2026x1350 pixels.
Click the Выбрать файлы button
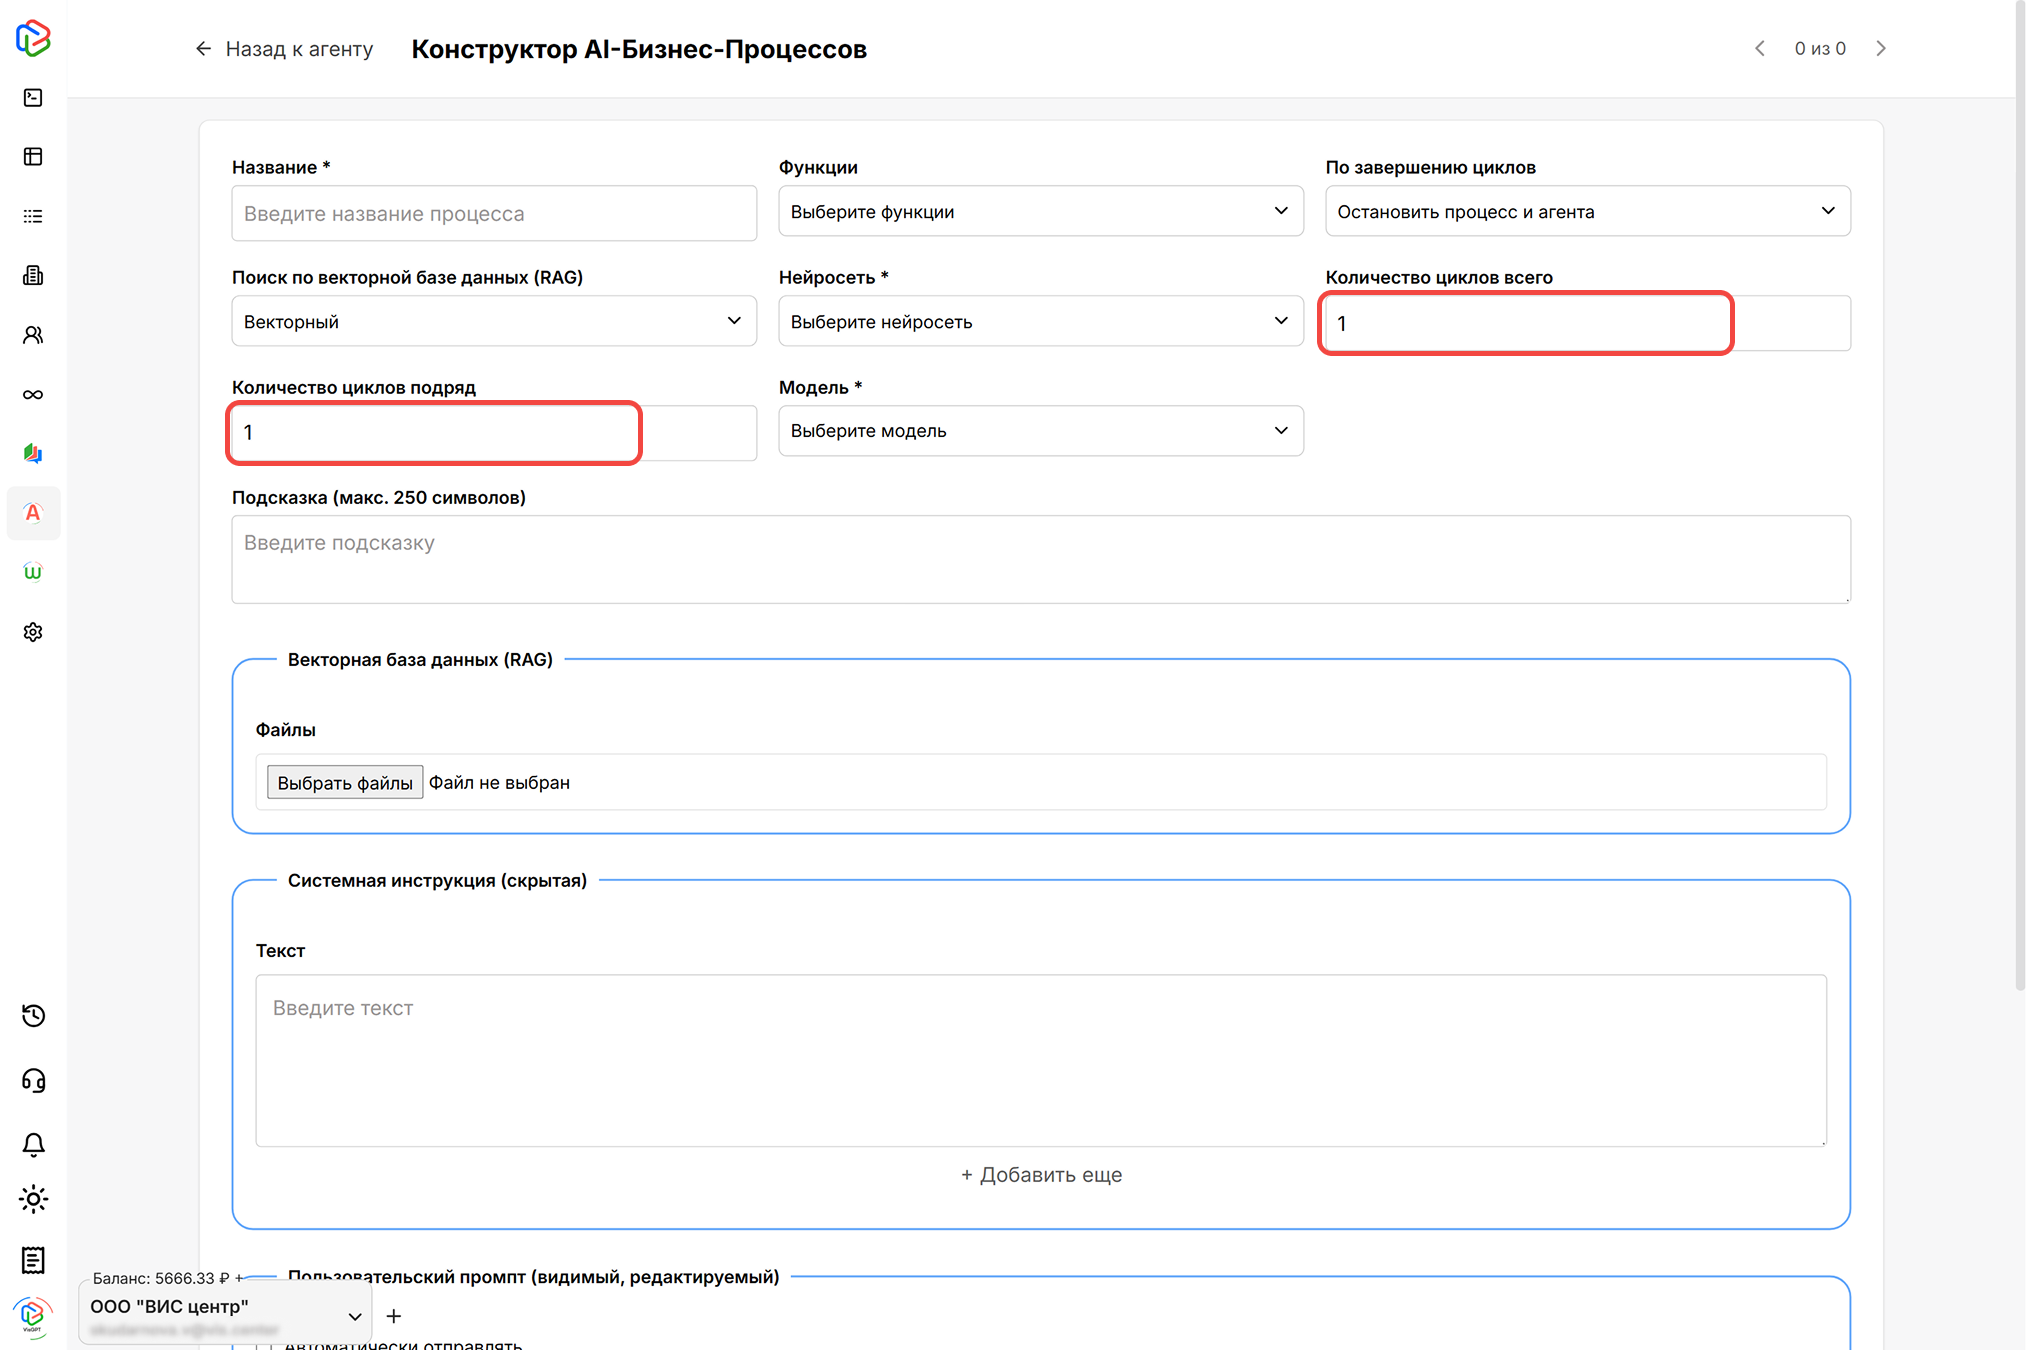[x=344, y=782]
